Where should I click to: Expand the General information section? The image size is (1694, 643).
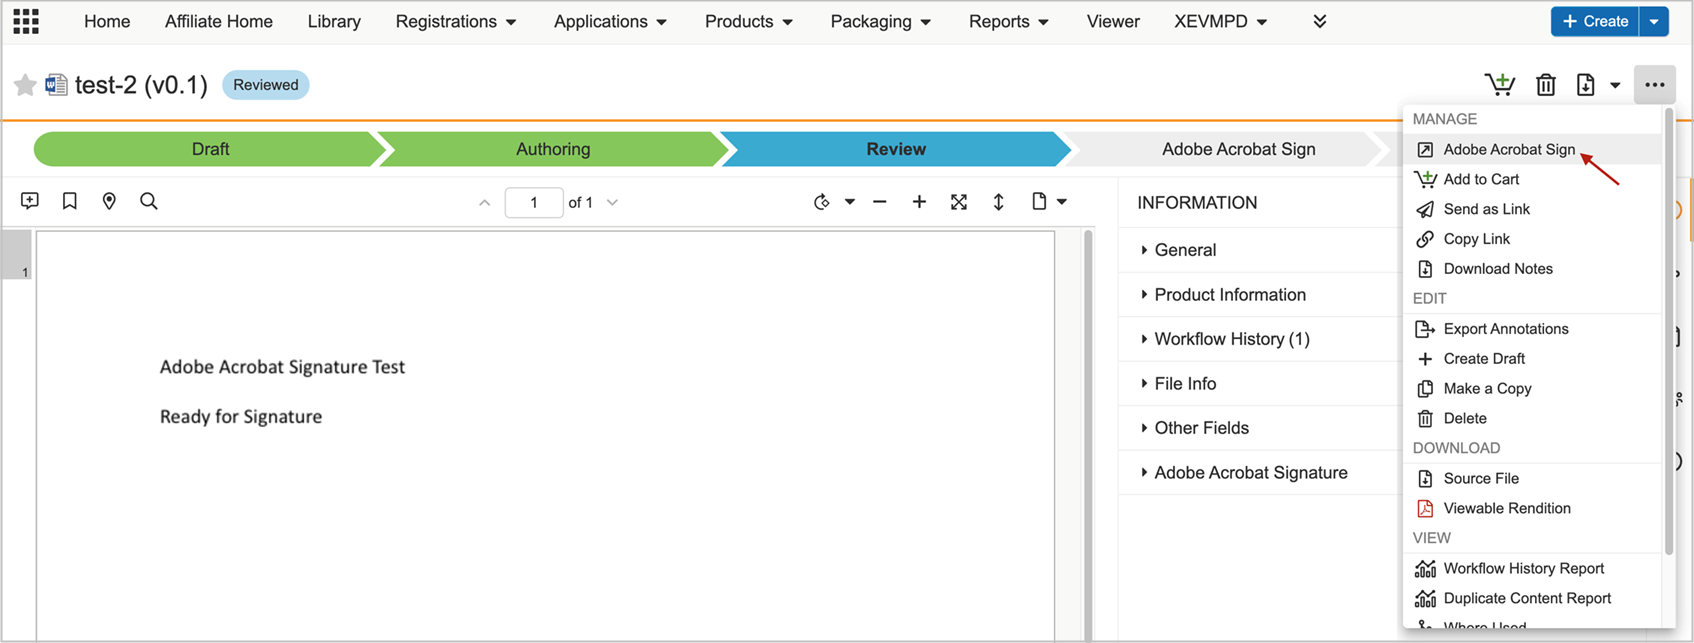click(x=1185, y=250)
